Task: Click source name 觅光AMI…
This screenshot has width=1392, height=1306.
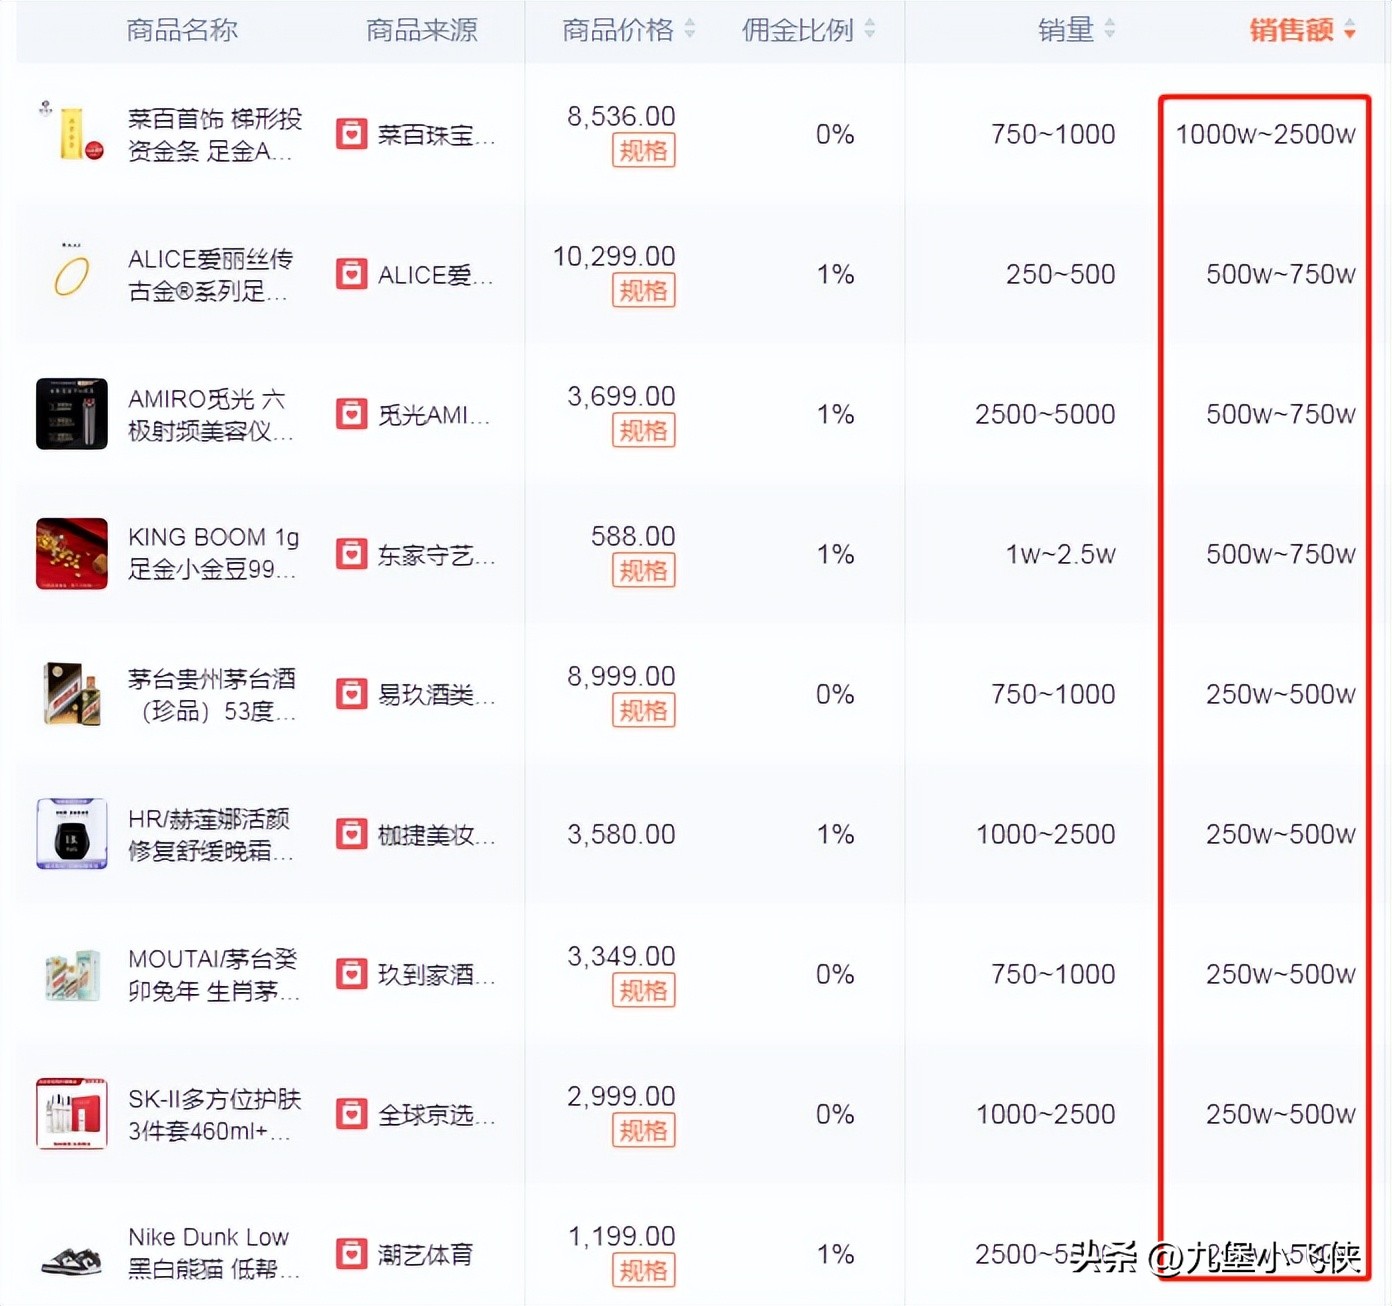Action: tap(434, 415)
